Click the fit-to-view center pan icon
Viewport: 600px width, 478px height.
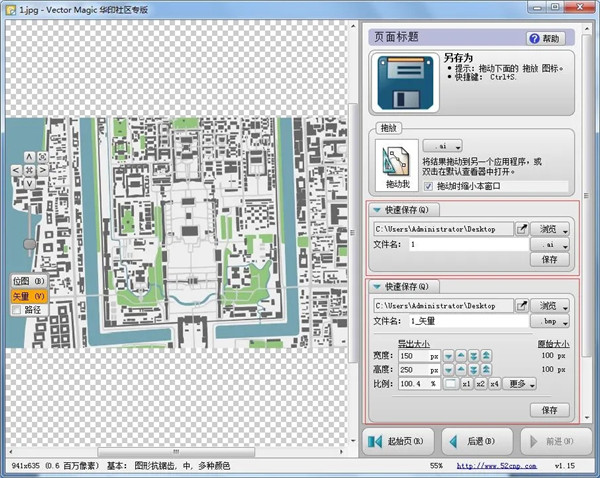click(30, 170)
